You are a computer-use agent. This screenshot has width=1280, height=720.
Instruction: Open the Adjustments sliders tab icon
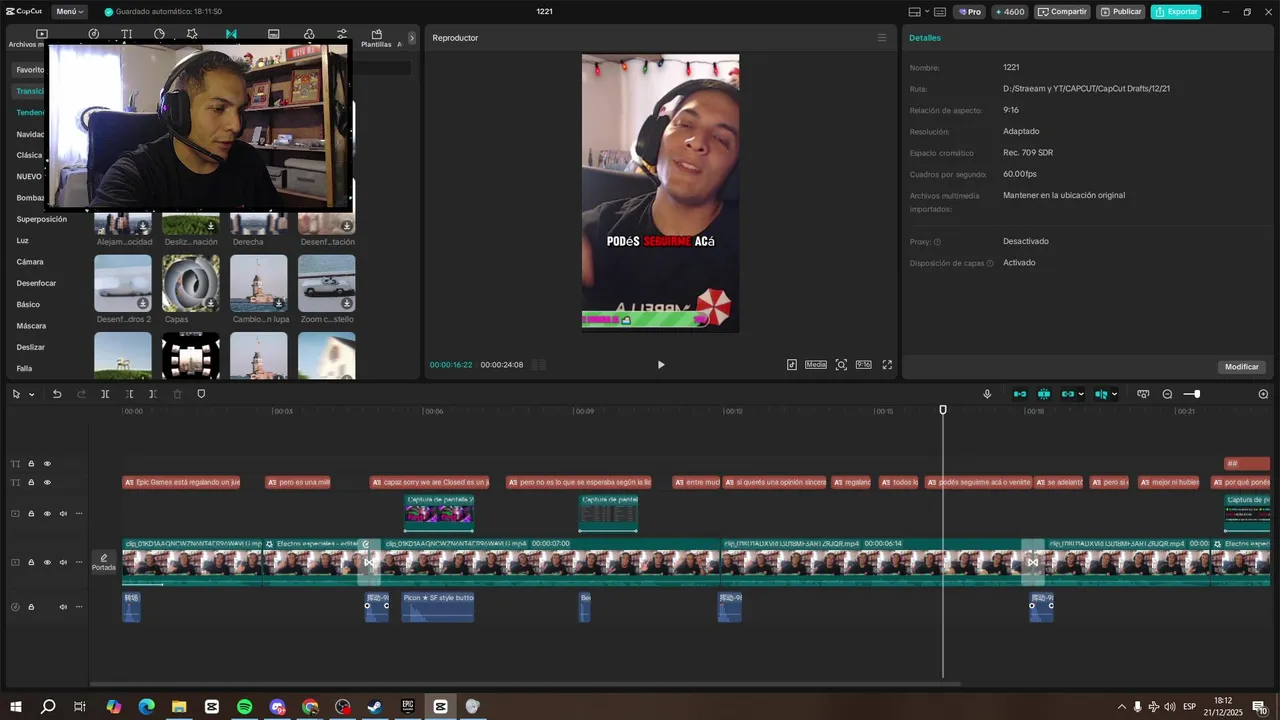click(x=342, y=34)
